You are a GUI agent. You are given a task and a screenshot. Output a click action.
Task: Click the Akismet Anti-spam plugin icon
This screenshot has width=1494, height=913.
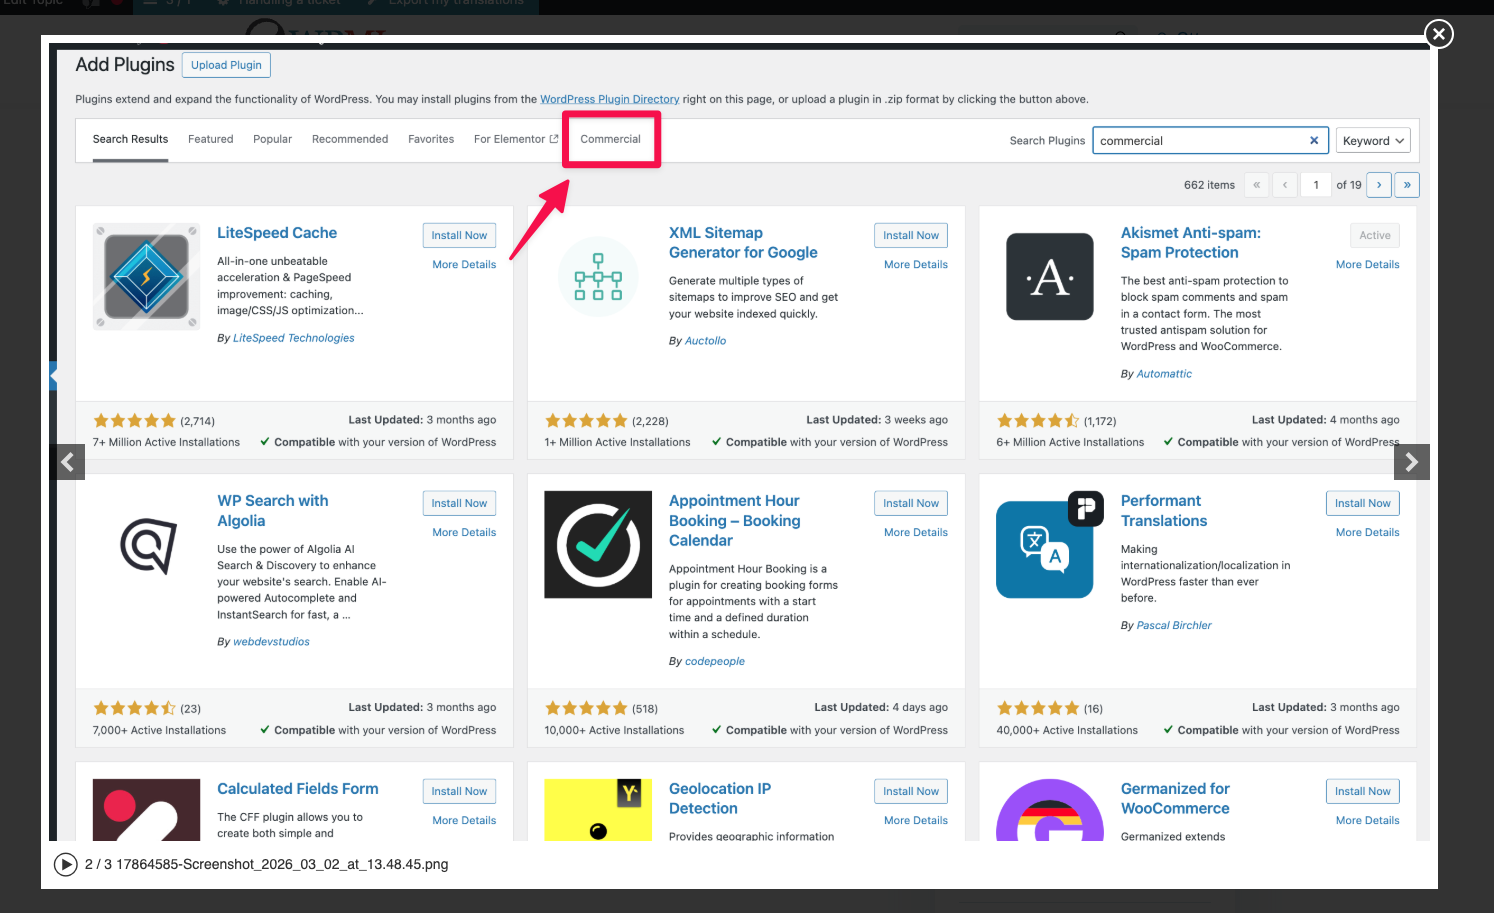(1049, 277)
